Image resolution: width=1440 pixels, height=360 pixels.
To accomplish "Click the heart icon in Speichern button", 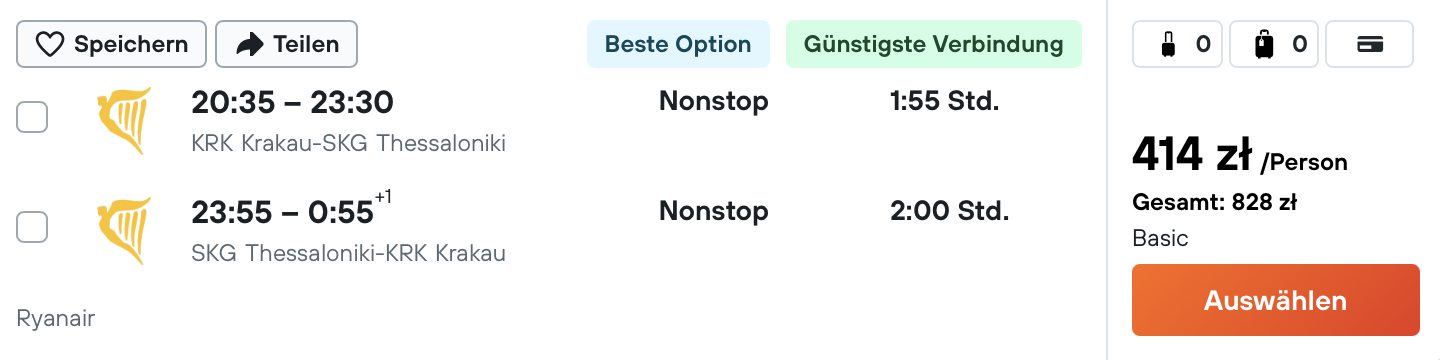I will (x=50, y=44).
